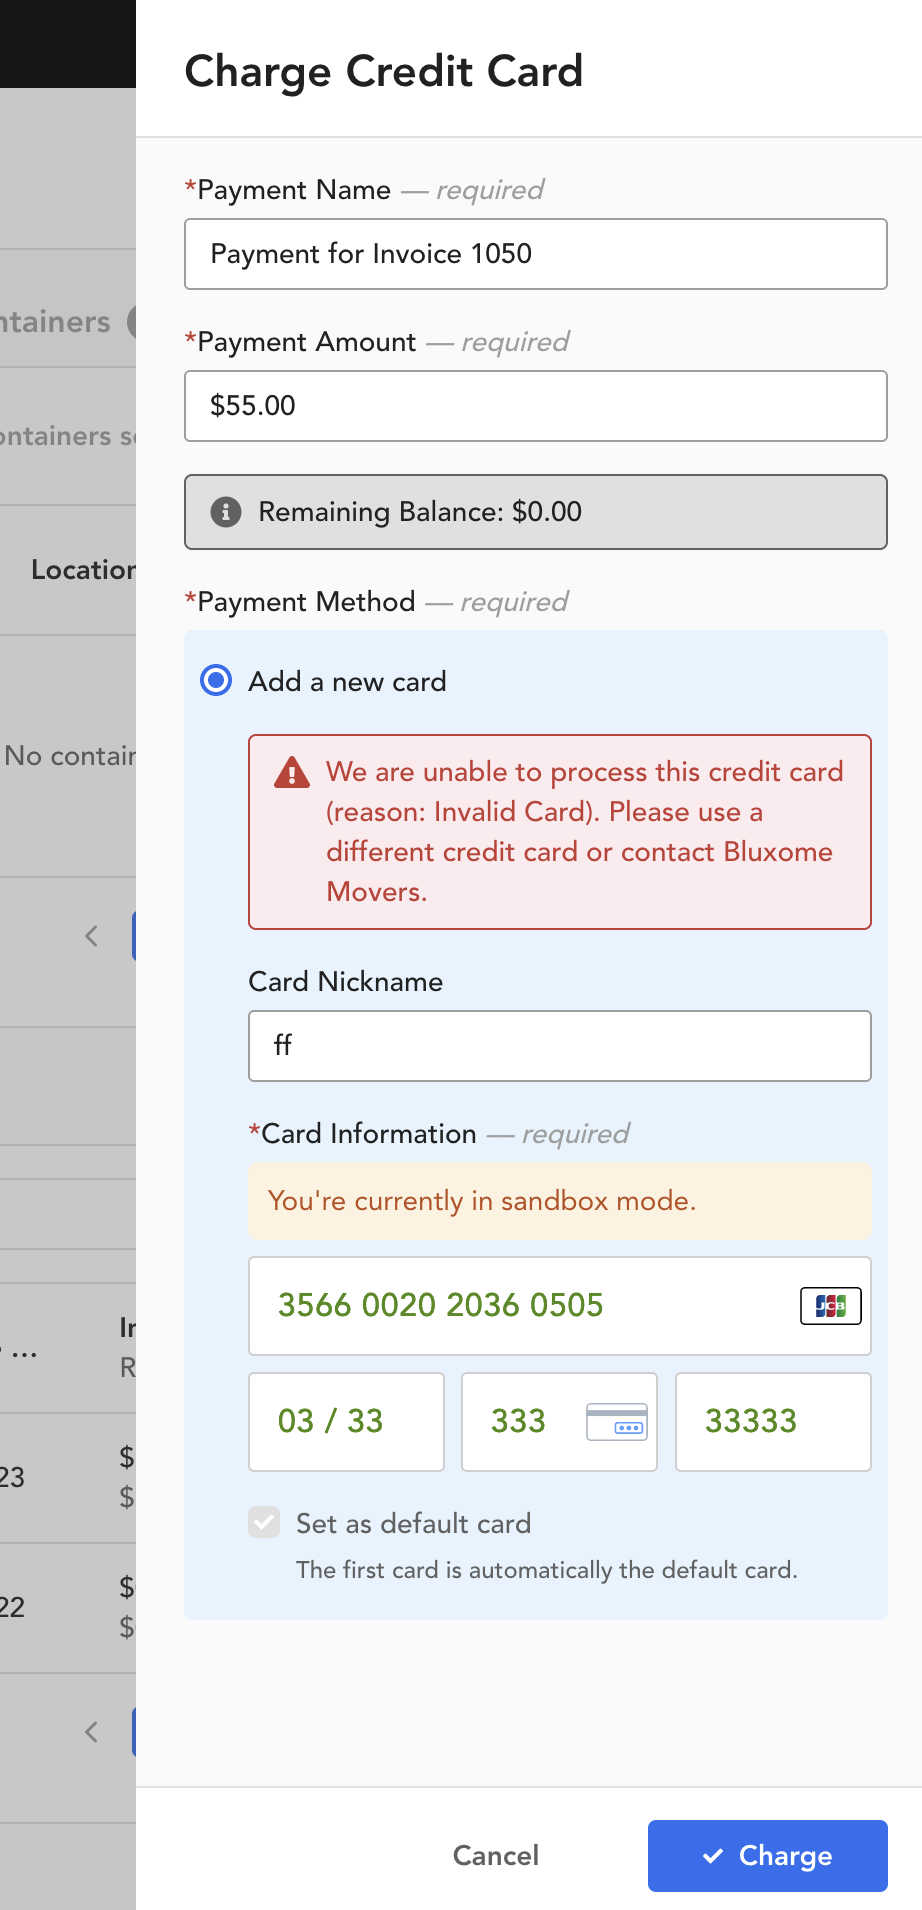Click the Payment Name field

pos(536,254)
